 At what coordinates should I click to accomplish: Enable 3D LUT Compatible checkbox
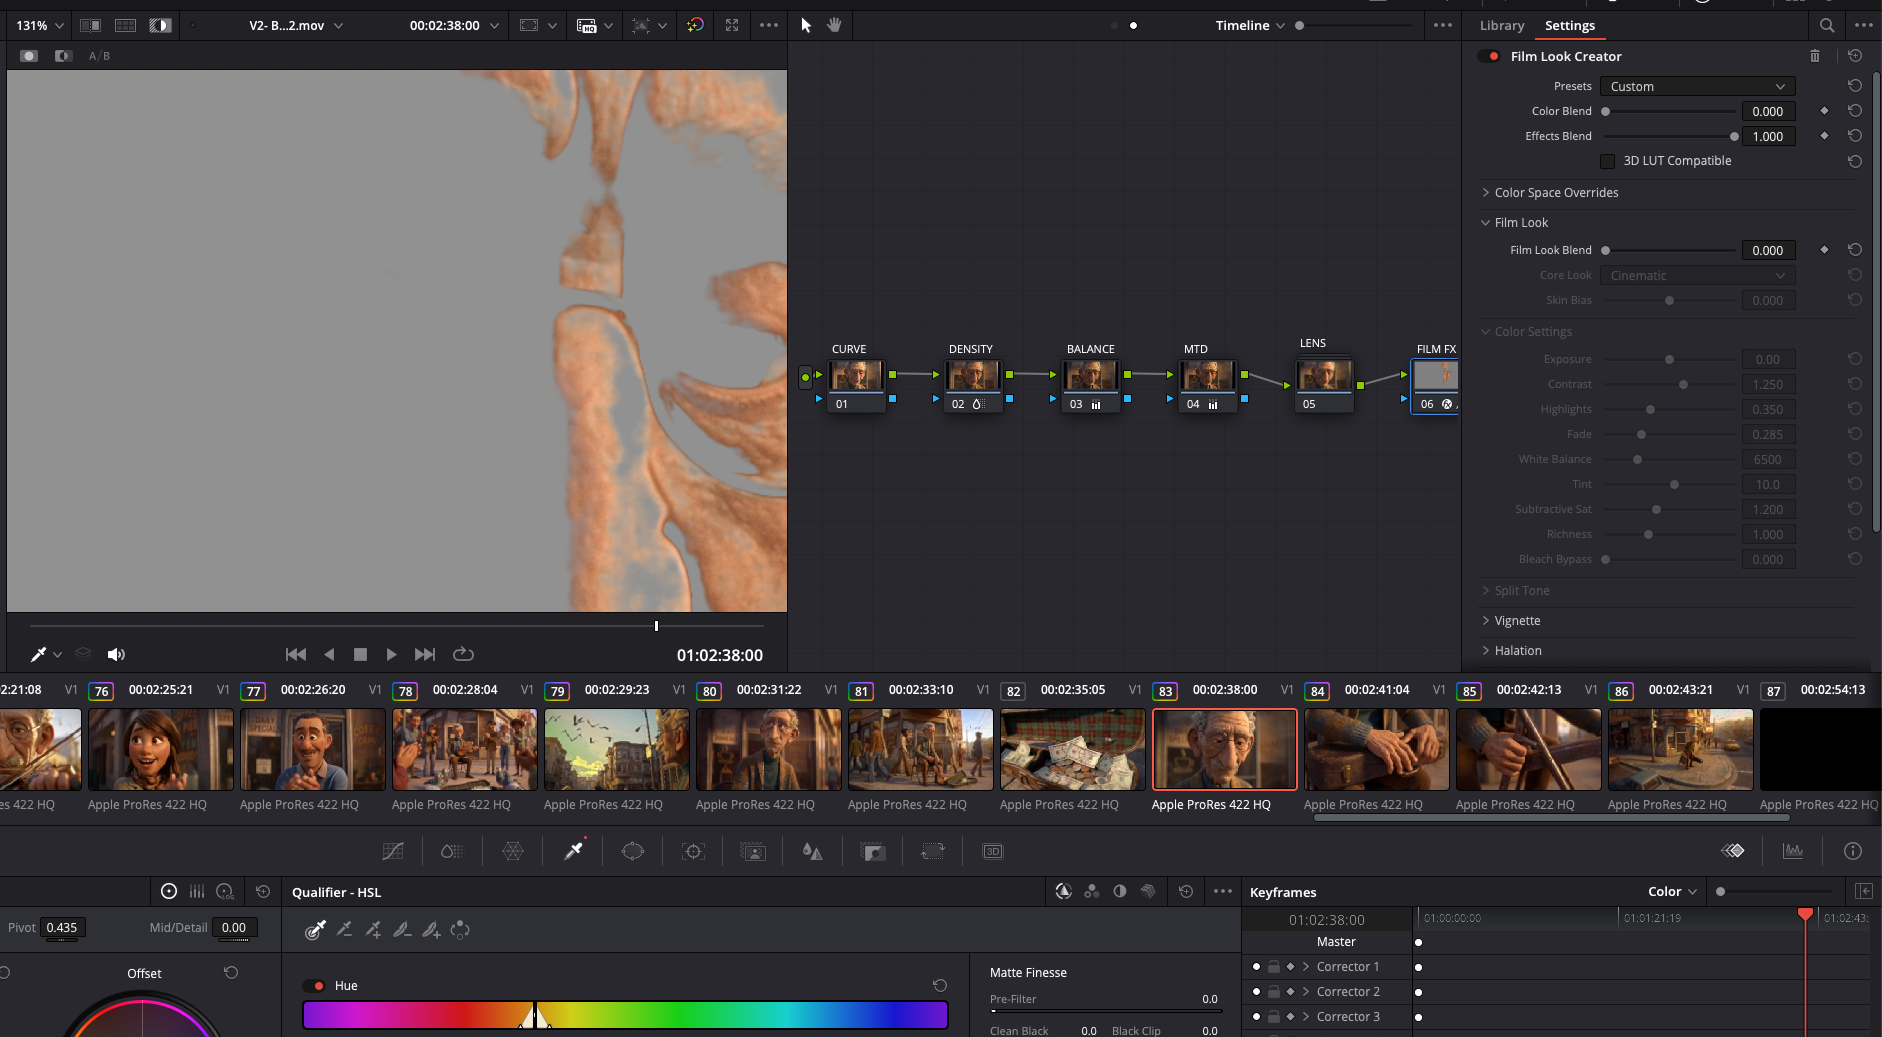[x=1608, y=161]
